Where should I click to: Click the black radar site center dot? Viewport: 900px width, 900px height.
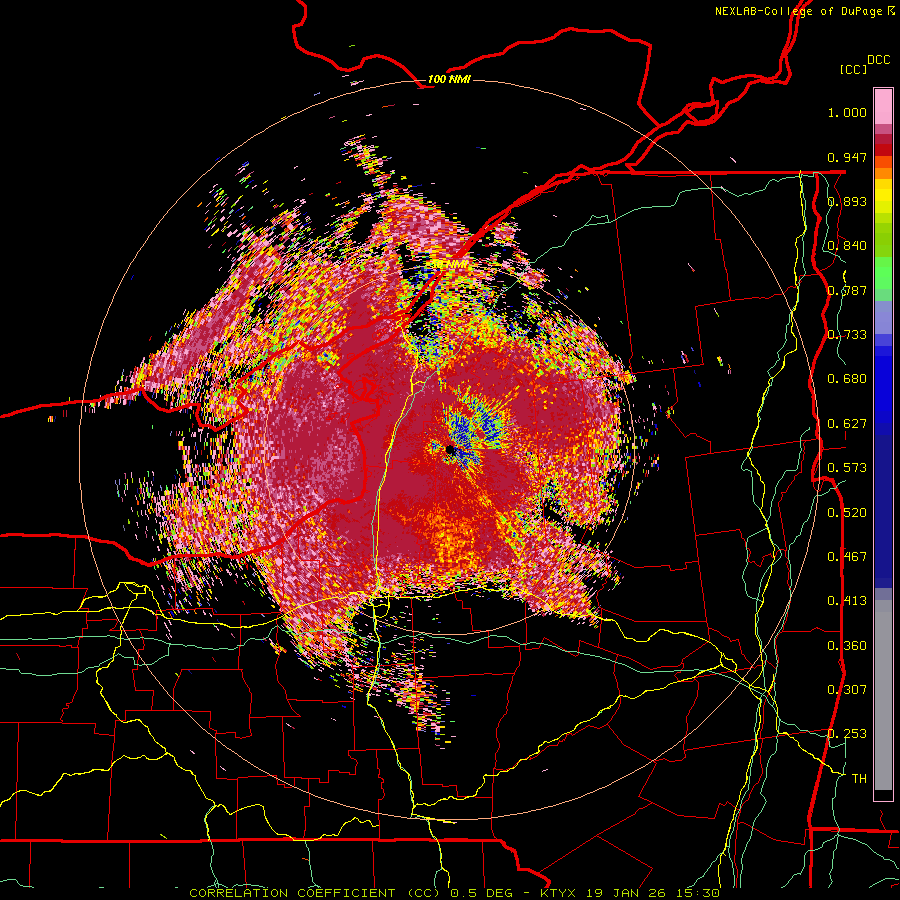tap(451, 450)
